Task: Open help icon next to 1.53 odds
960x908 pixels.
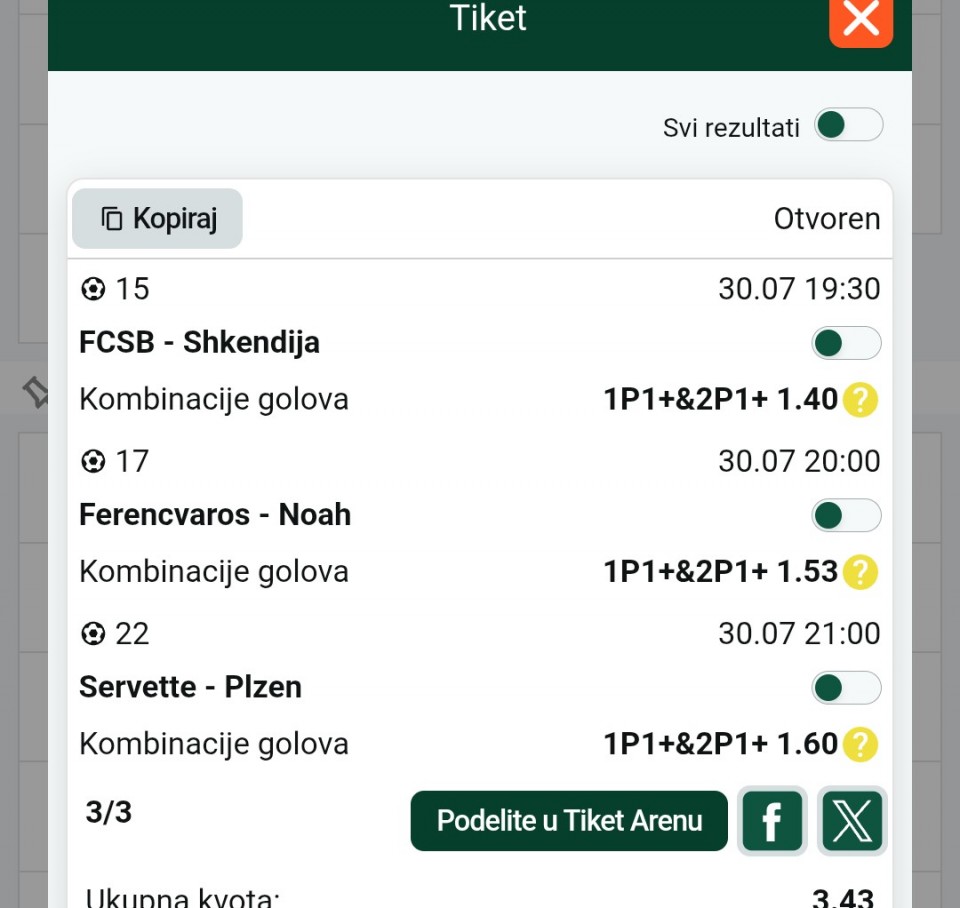Action: click(x=860, y=572)
